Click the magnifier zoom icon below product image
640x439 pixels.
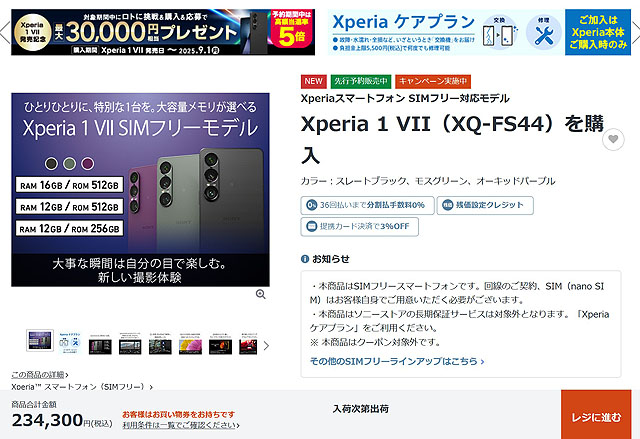260,294
